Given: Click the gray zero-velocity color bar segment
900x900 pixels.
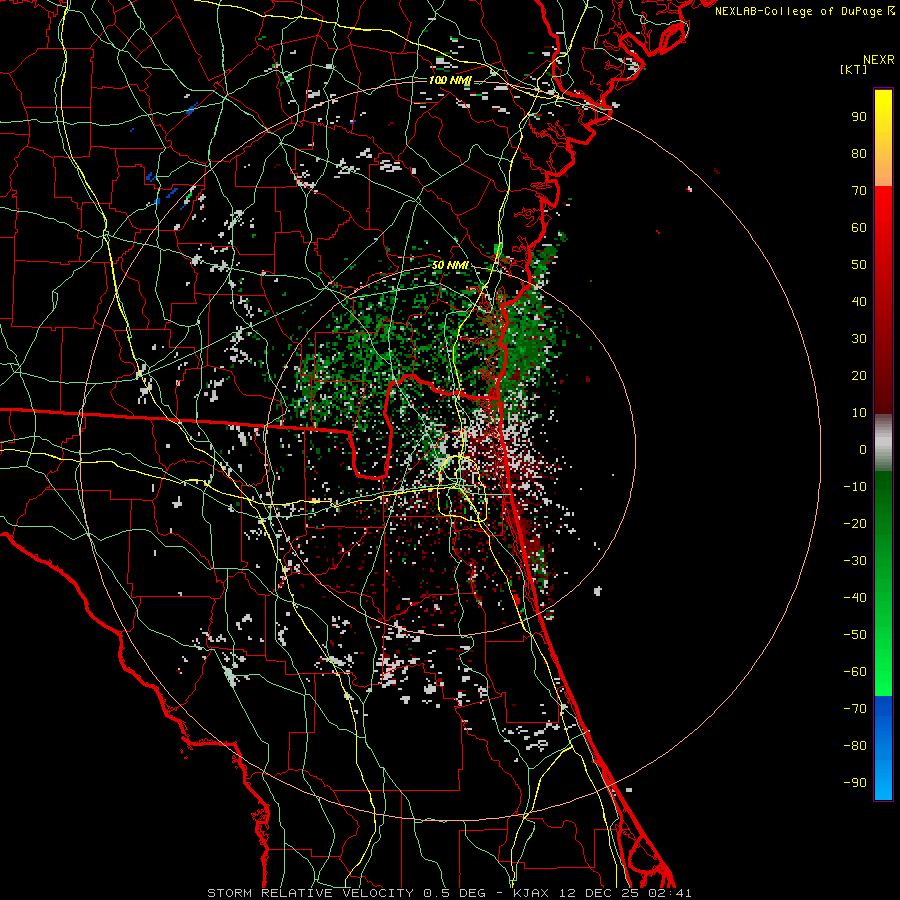Looking at the screenshot, I should pyautogui.click(x=883, y=443).
